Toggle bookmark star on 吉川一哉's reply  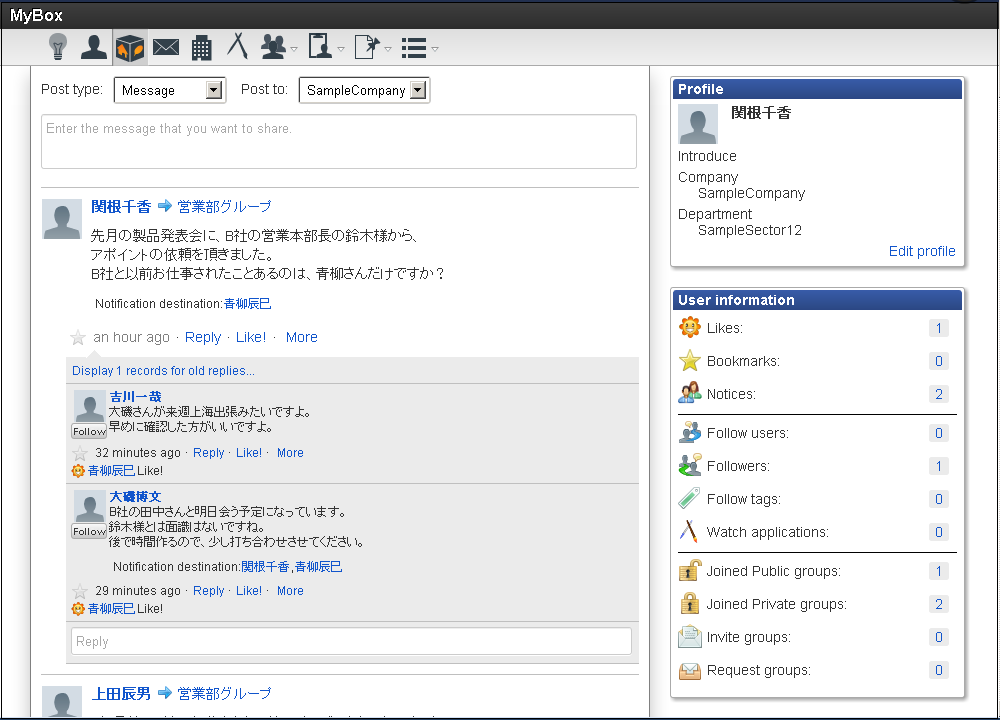80,453
